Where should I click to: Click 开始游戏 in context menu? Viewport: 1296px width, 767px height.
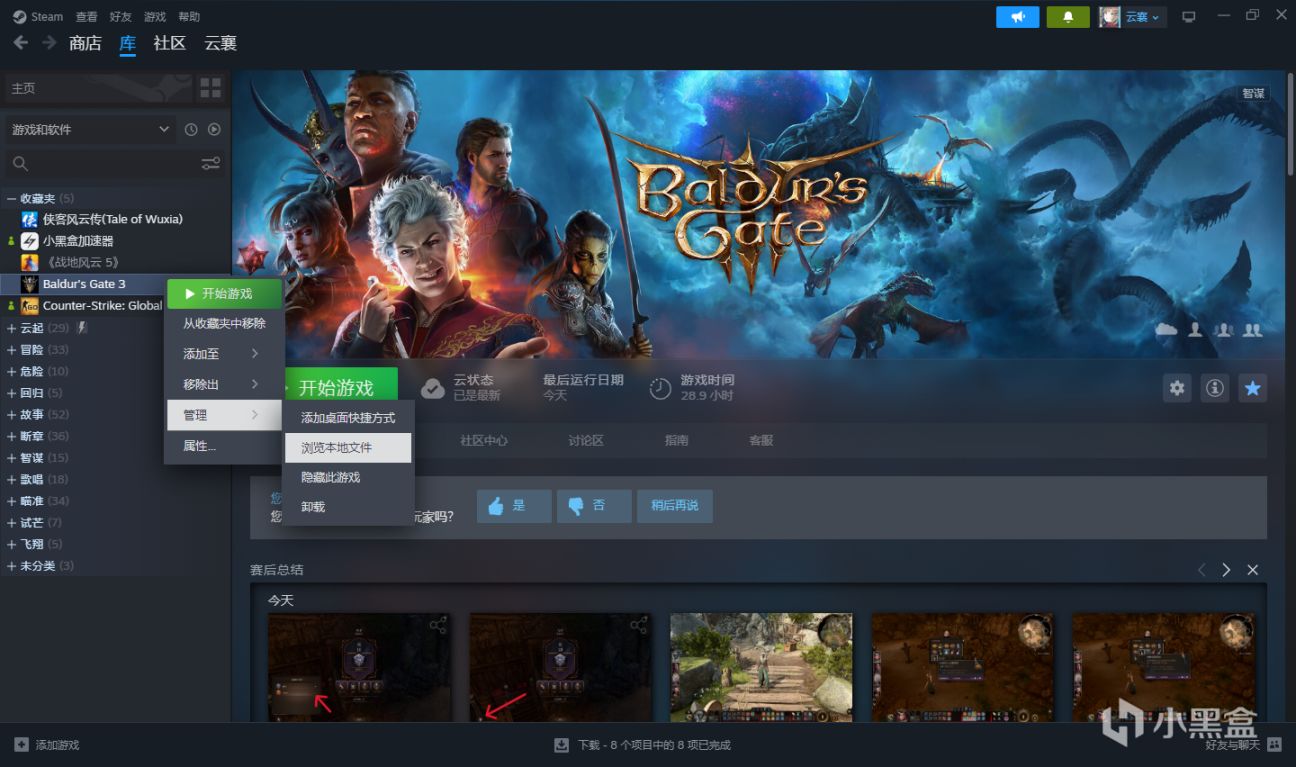click(x=225, y=294)
